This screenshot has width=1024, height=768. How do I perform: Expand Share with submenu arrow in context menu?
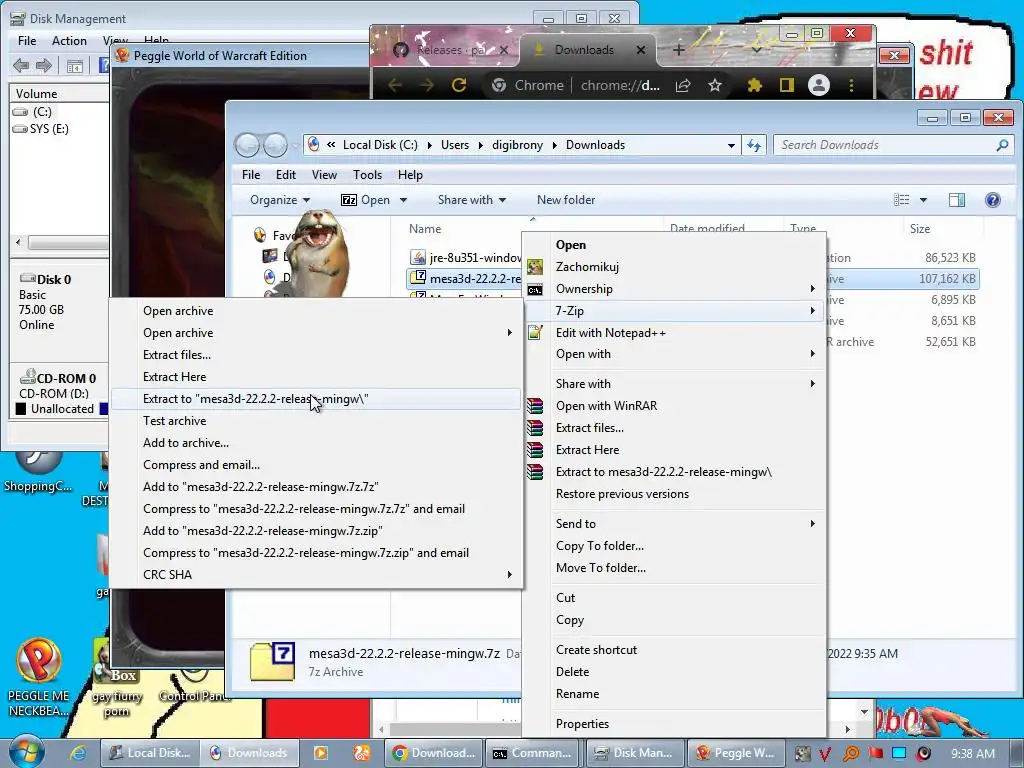[x=812, y=383]
